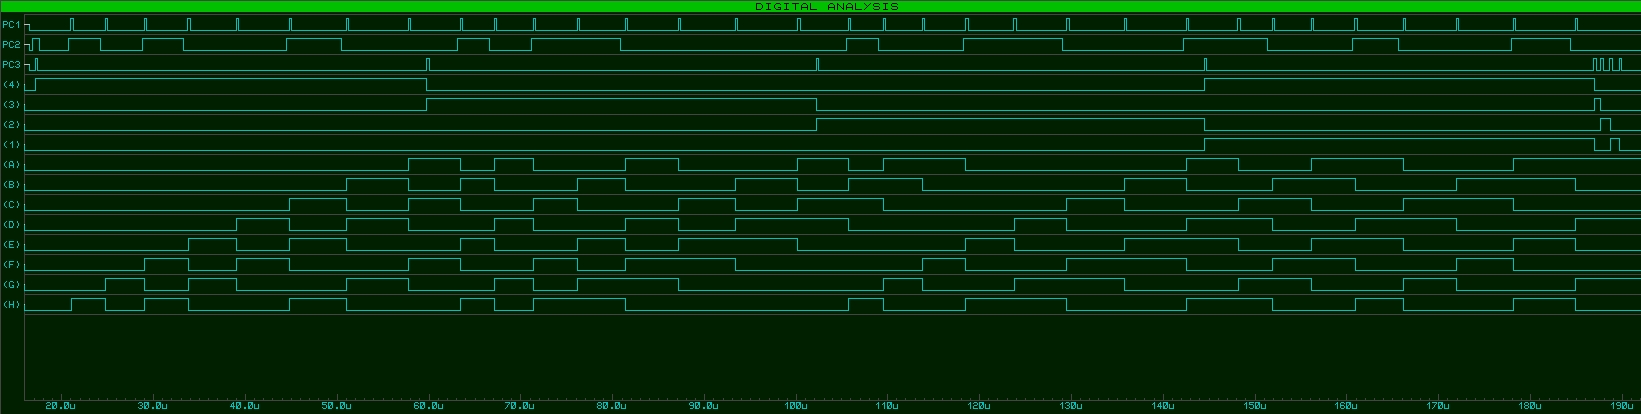The width and height of the screenshot is (1641, 414).
Task: Click the 190u time axis marker
Action: tap(1621, 406)
